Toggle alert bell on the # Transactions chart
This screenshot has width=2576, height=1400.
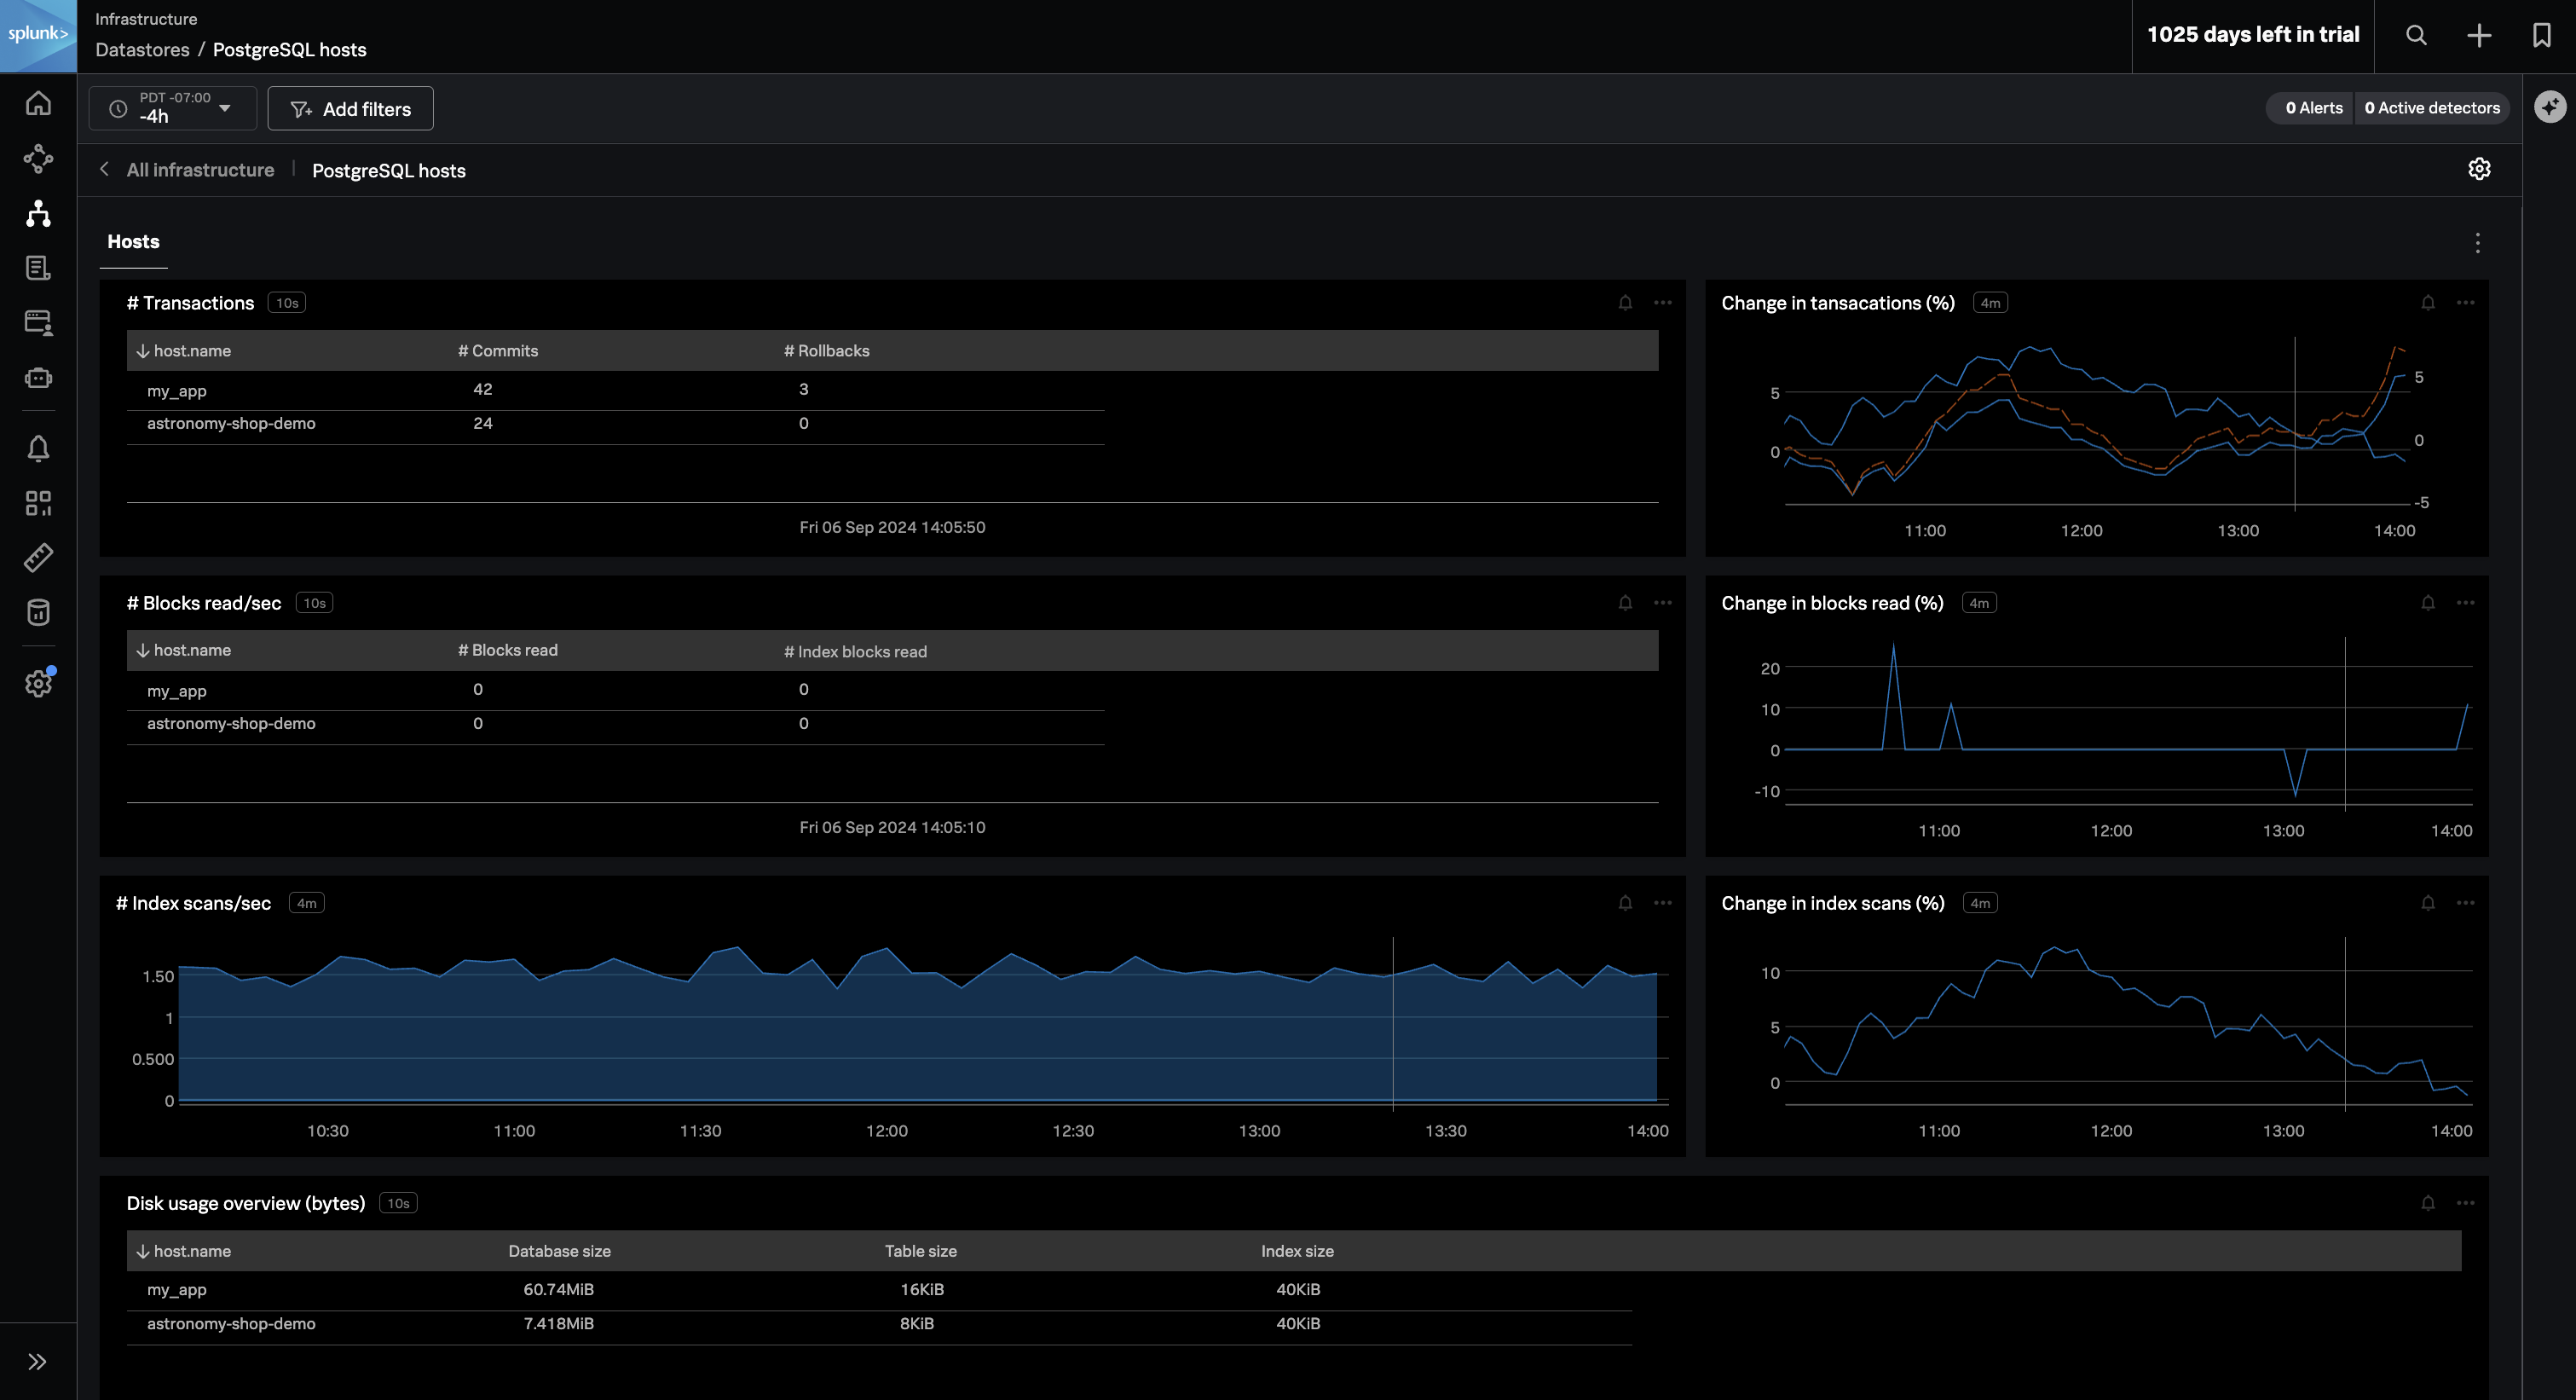[1625, 303]
